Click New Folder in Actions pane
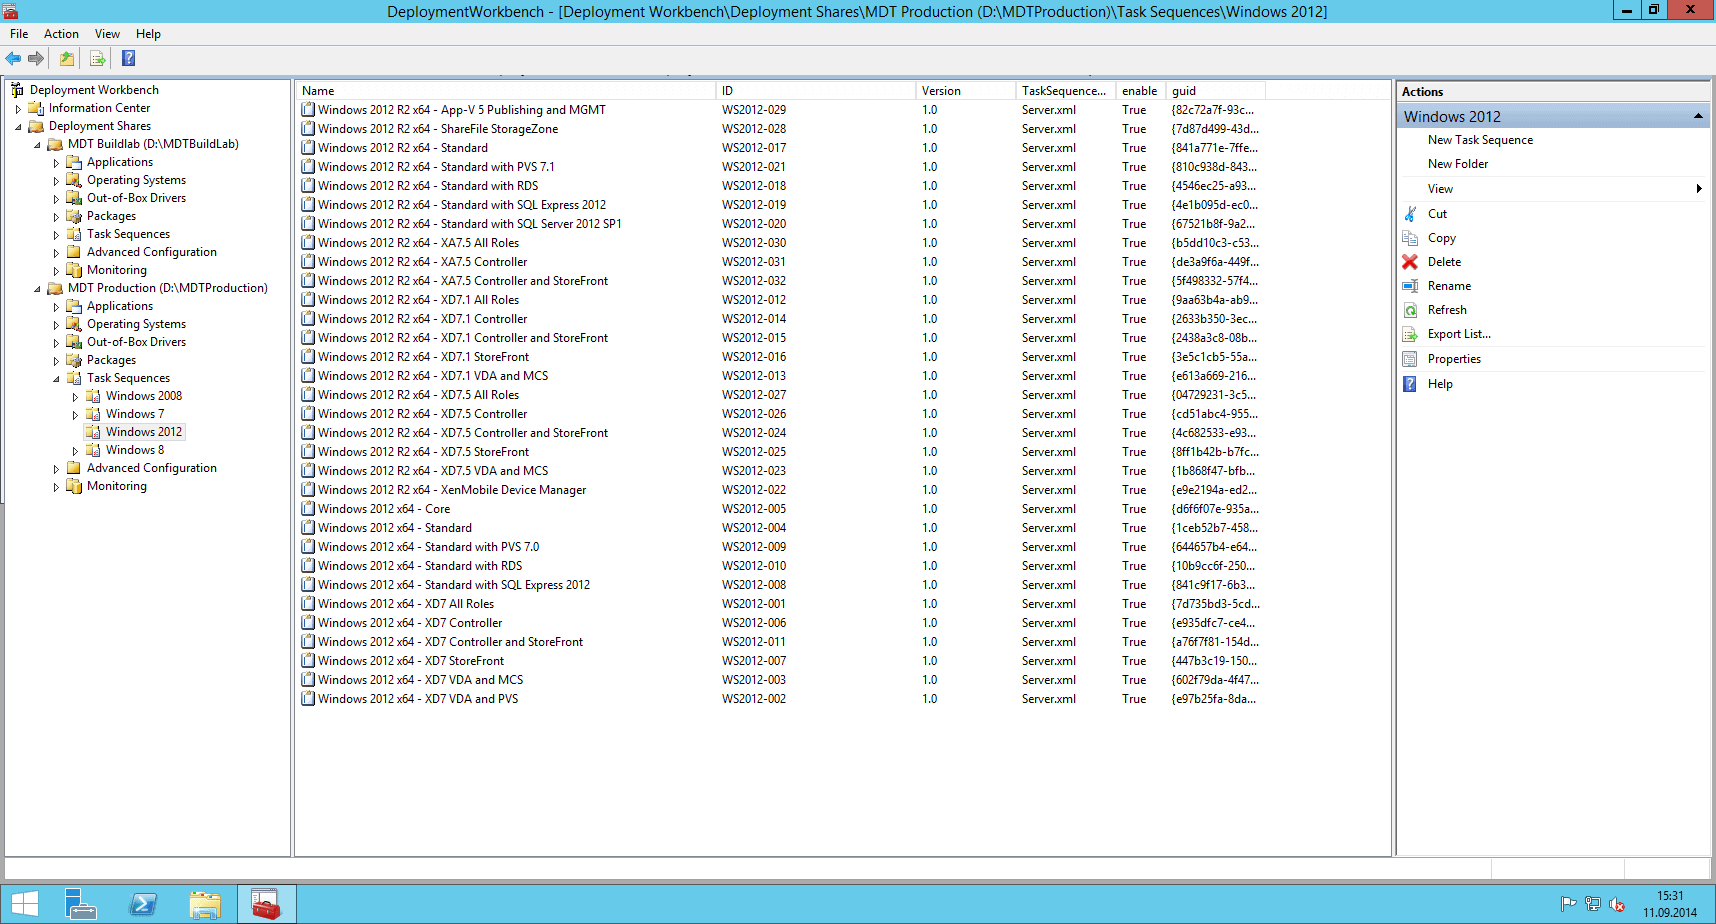The height and width of the screenshot is (924, 1716). tap(1457, 164)
